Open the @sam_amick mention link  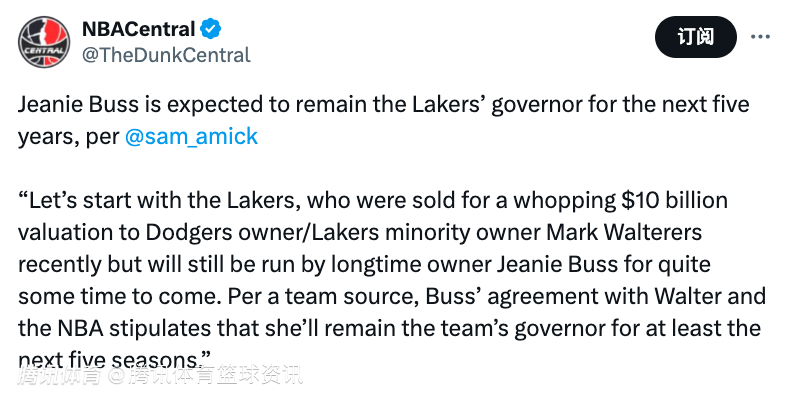click(x=191, y=136)
